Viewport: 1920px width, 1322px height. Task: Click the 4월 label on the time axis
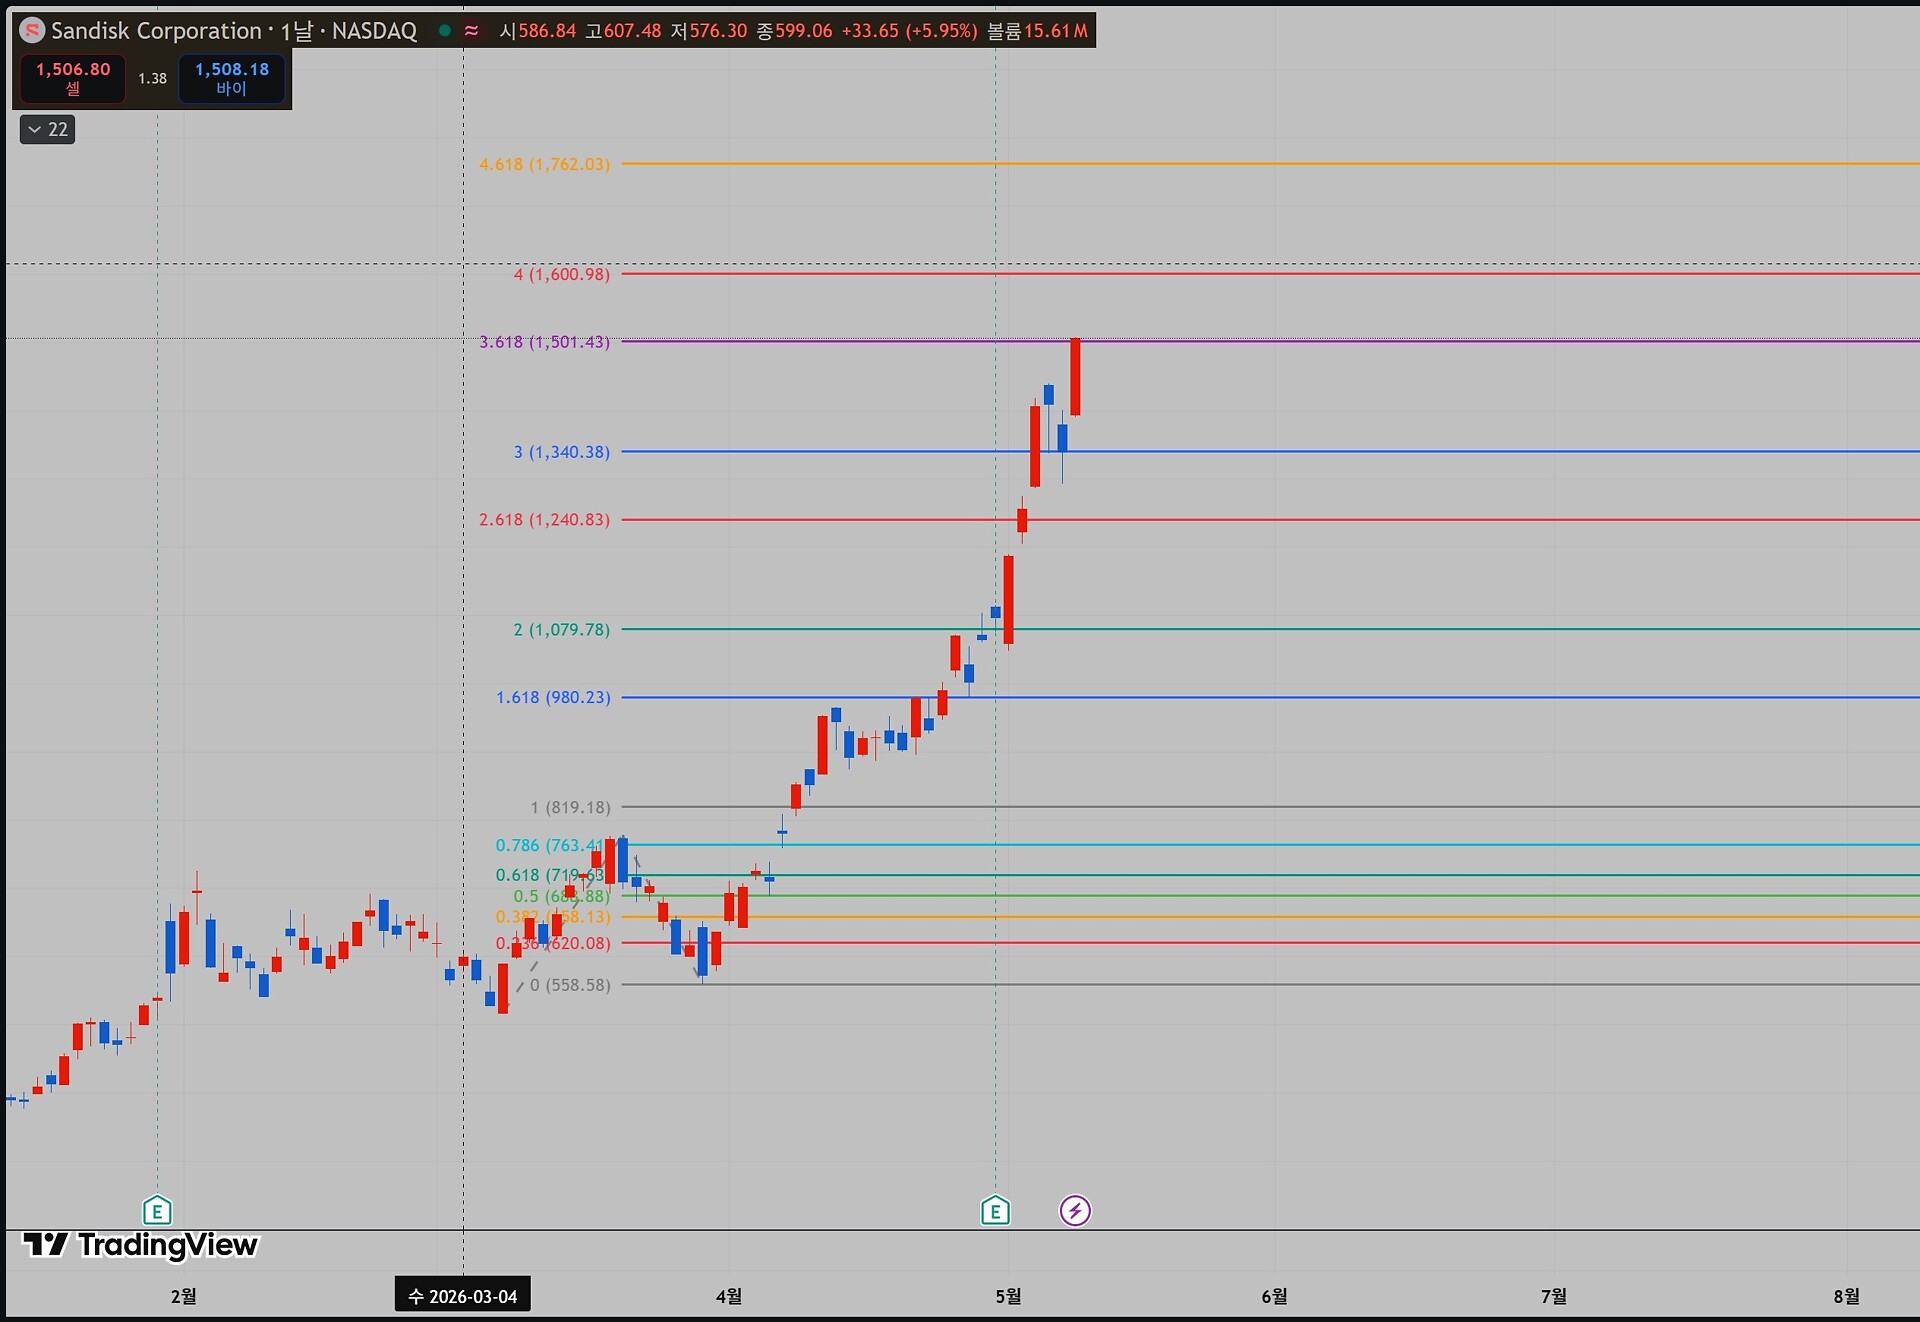point(729,1296)
